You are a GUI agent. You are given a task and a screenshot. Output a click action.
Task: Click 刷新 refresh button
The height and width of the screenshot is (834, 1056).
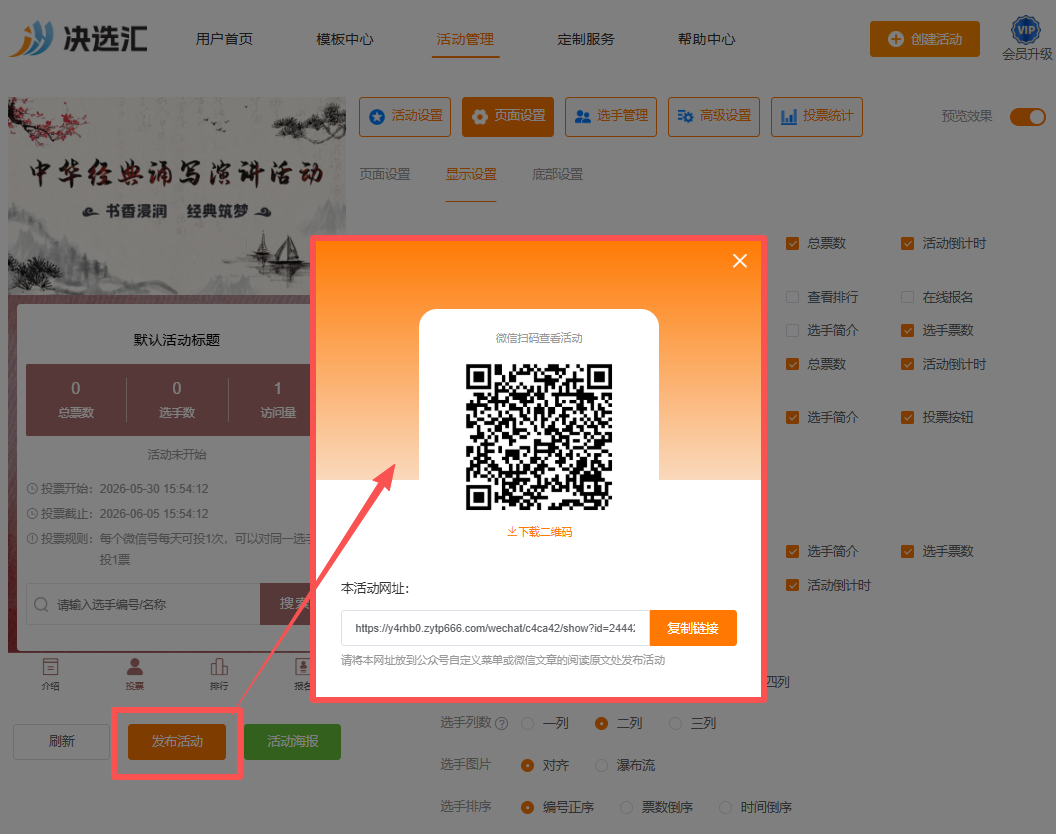pos(61,742)
